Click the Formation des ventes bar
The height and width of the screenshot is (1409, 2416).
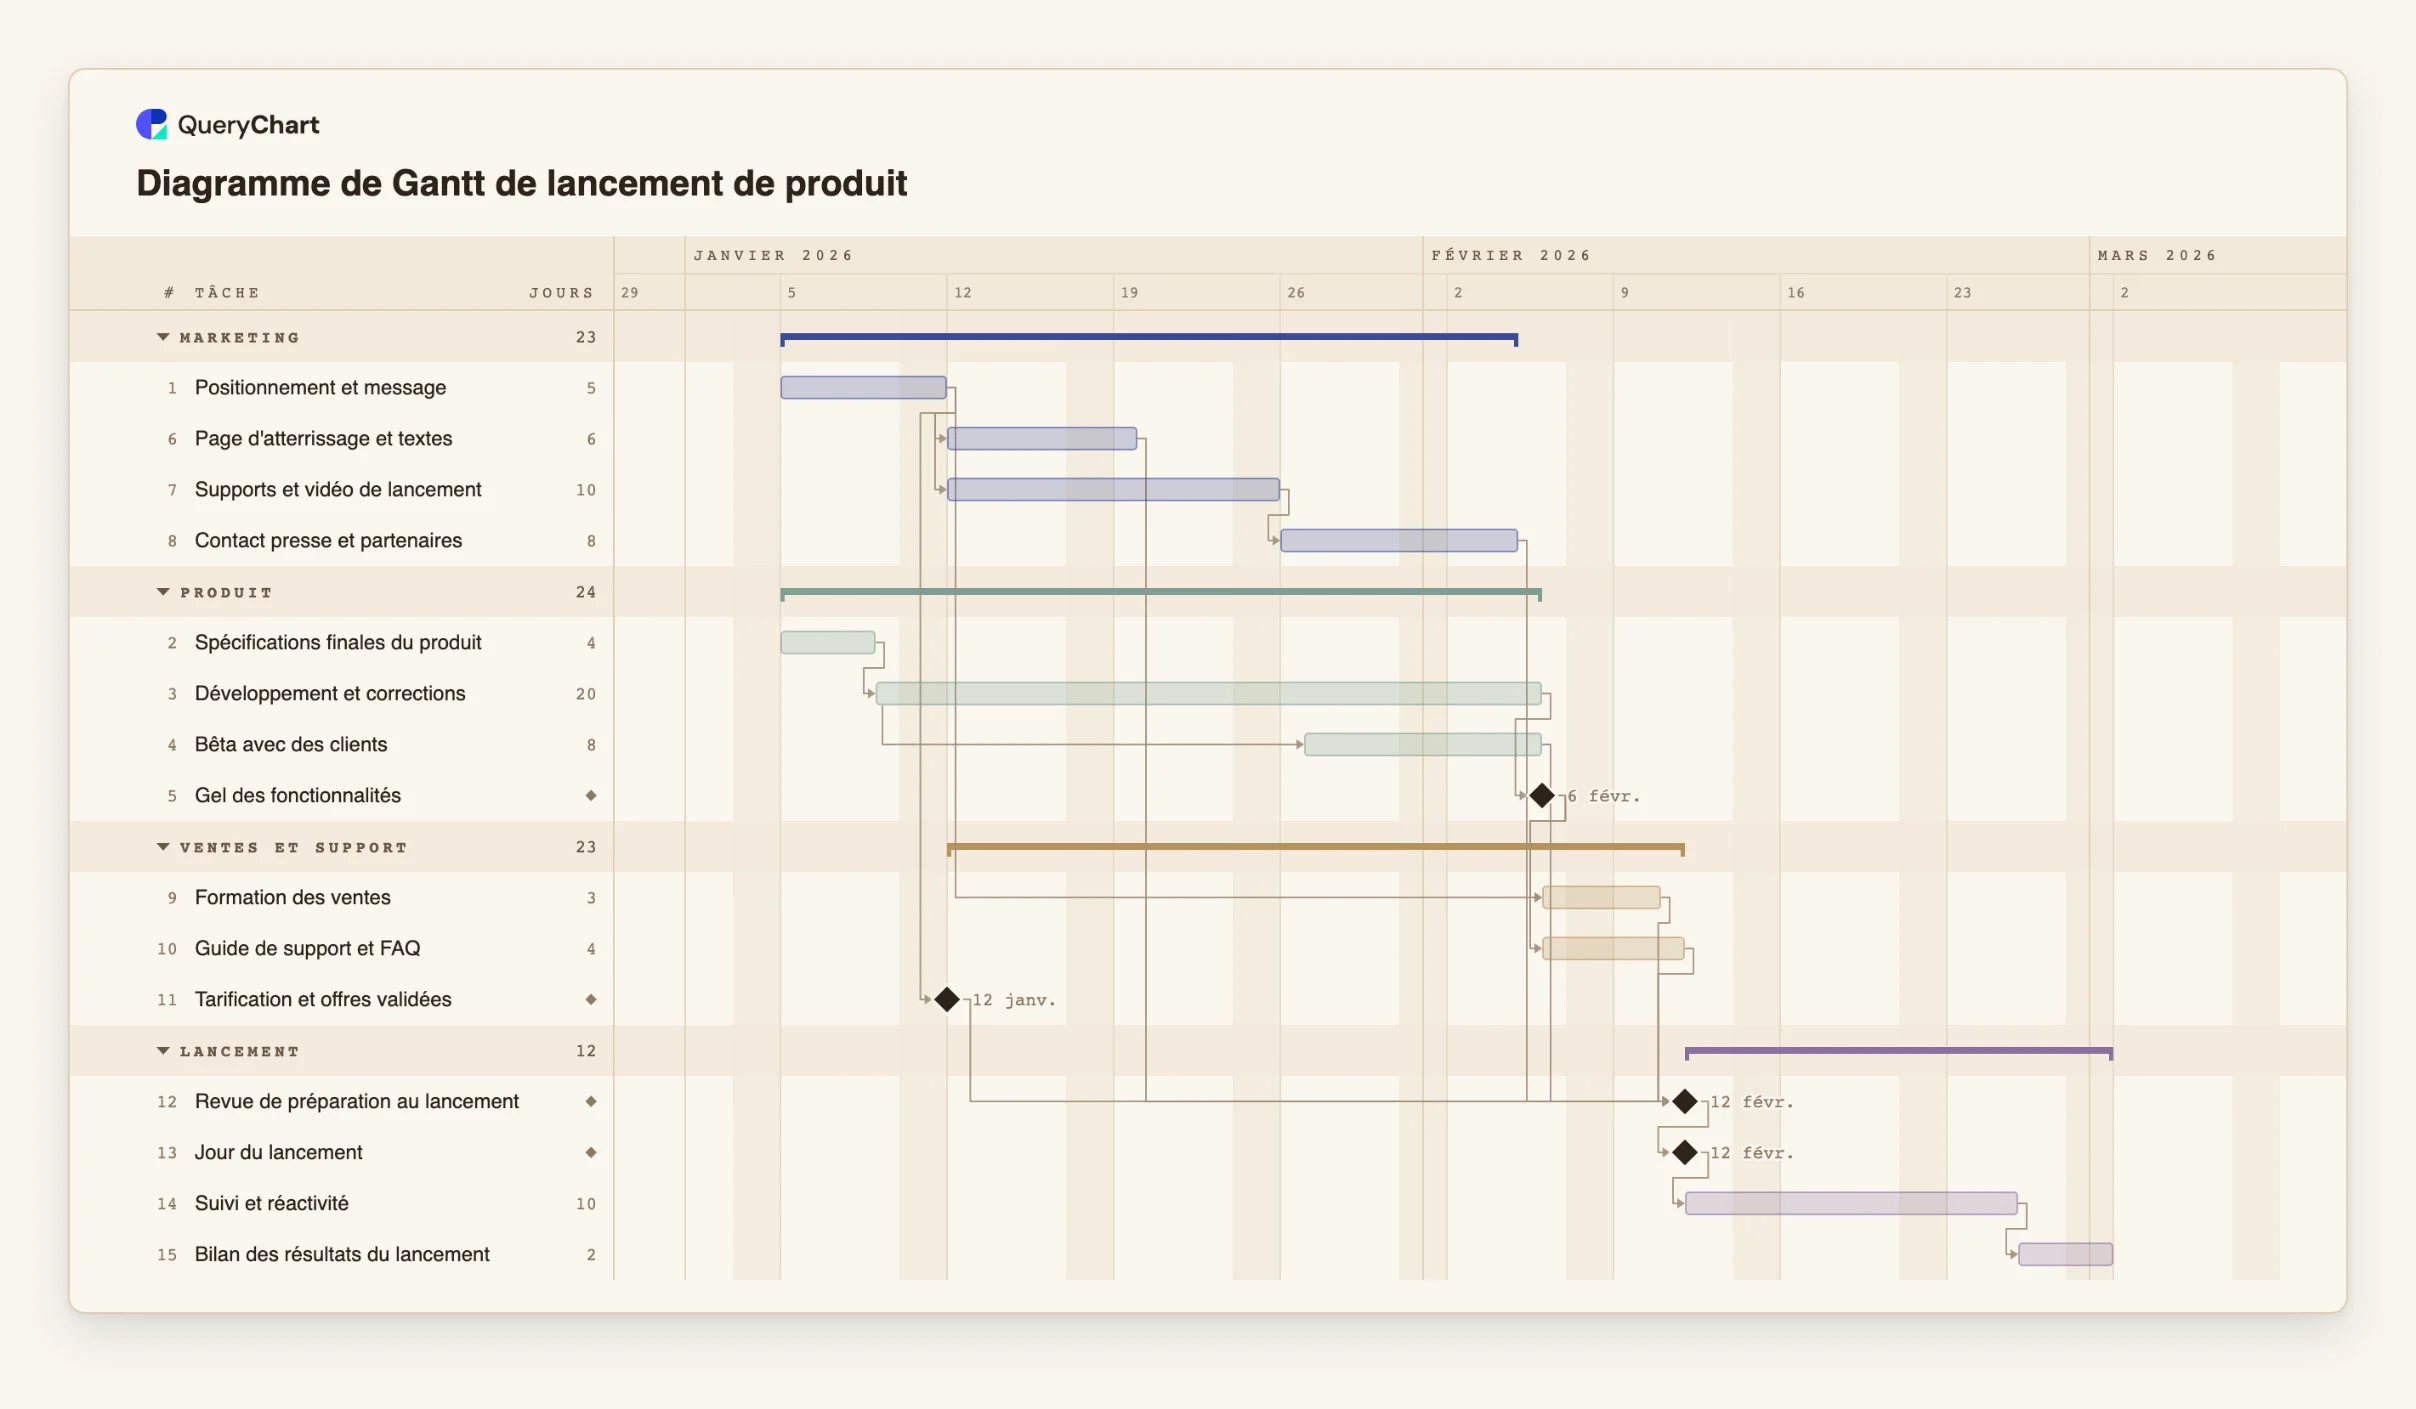1601,897
